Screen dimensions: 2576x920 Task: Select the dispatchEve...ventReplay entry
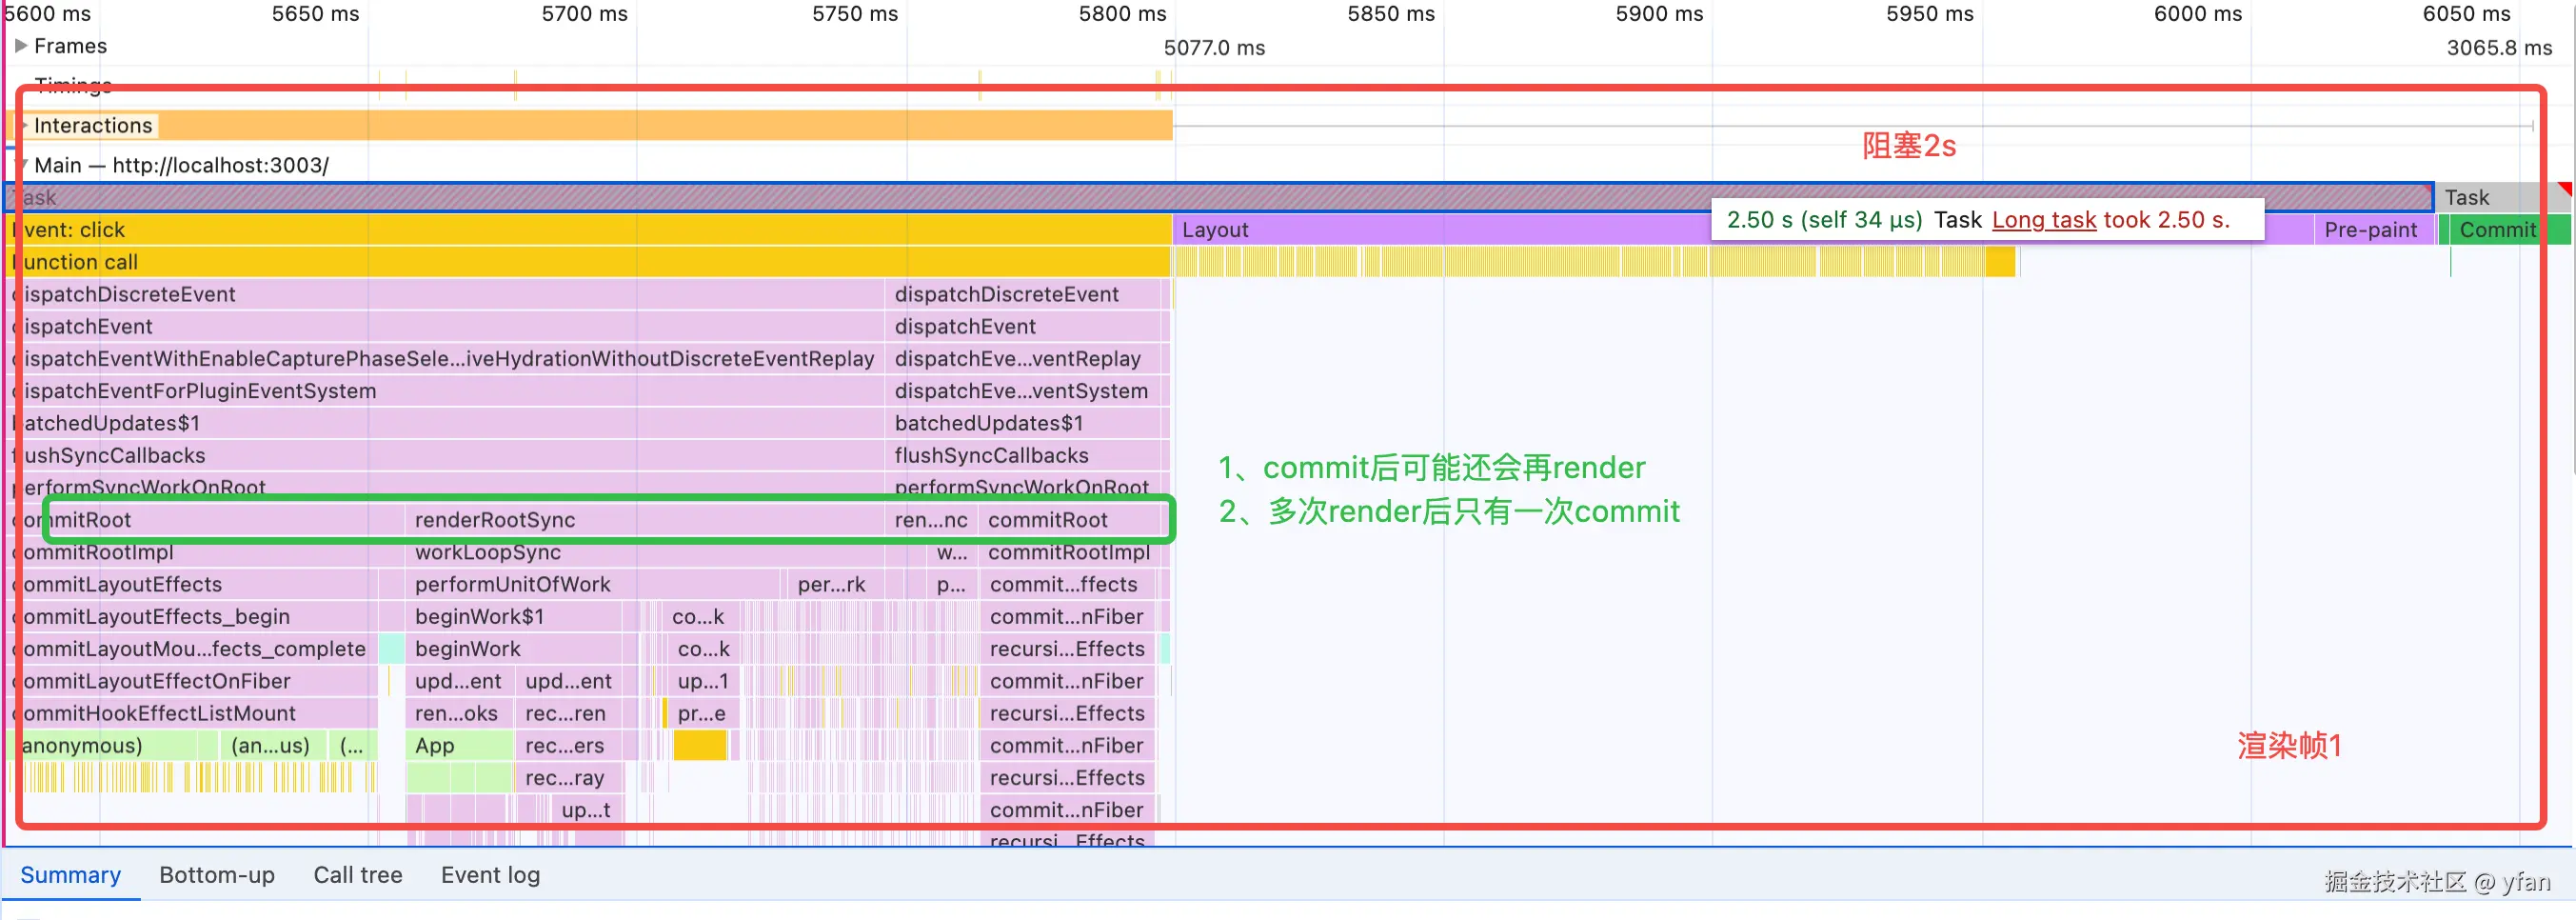(1022, 359)
